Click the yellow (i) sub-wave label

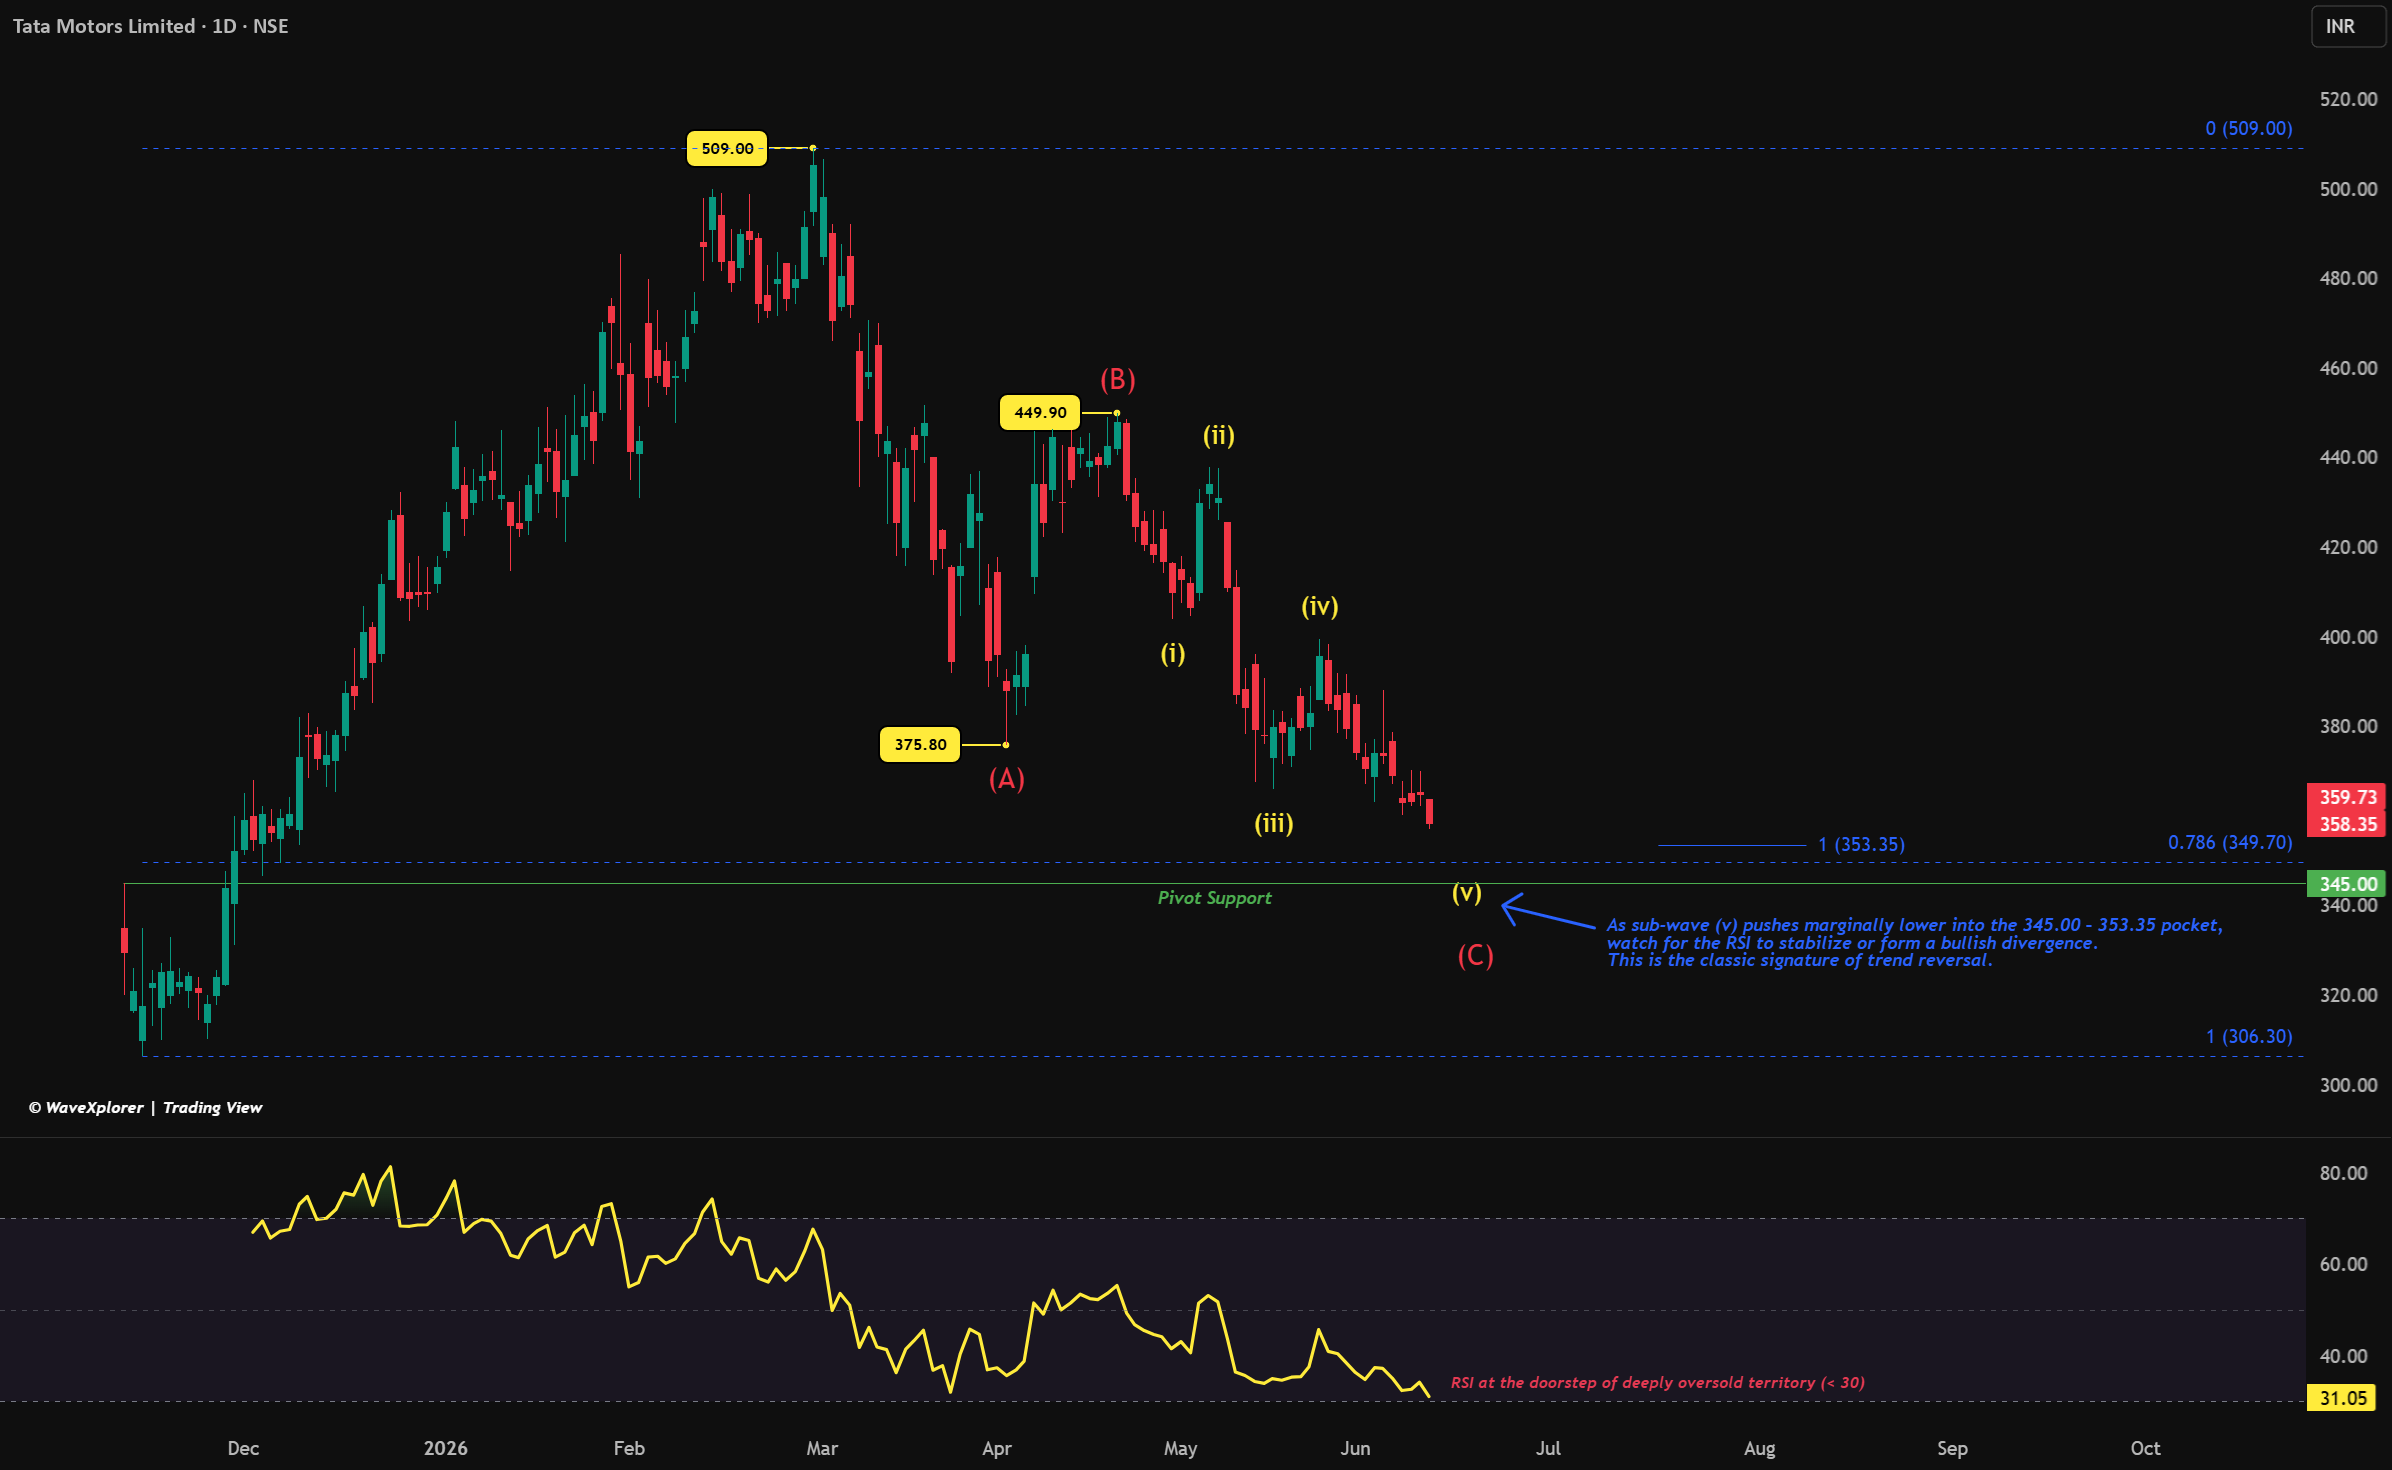[x=1173, y=653]
